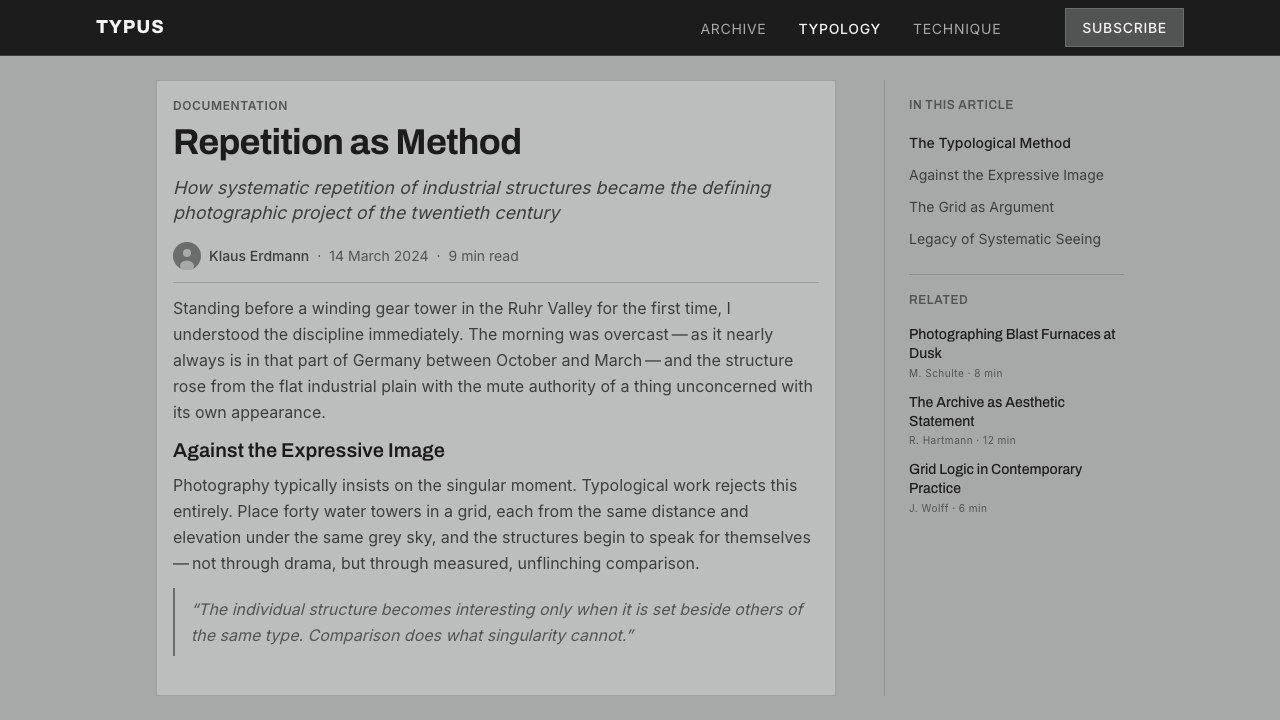Image resolution: width=1280 pixels, height=720 pixels.
Task: Jump to Against the Expressive Image in contents
Action: 1006,175
